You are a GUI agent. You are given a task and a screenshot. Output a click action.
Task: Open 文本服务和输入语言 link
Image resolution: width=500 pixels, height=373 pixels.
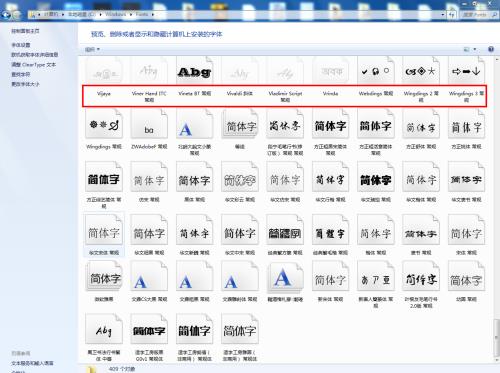coord(32,363)
